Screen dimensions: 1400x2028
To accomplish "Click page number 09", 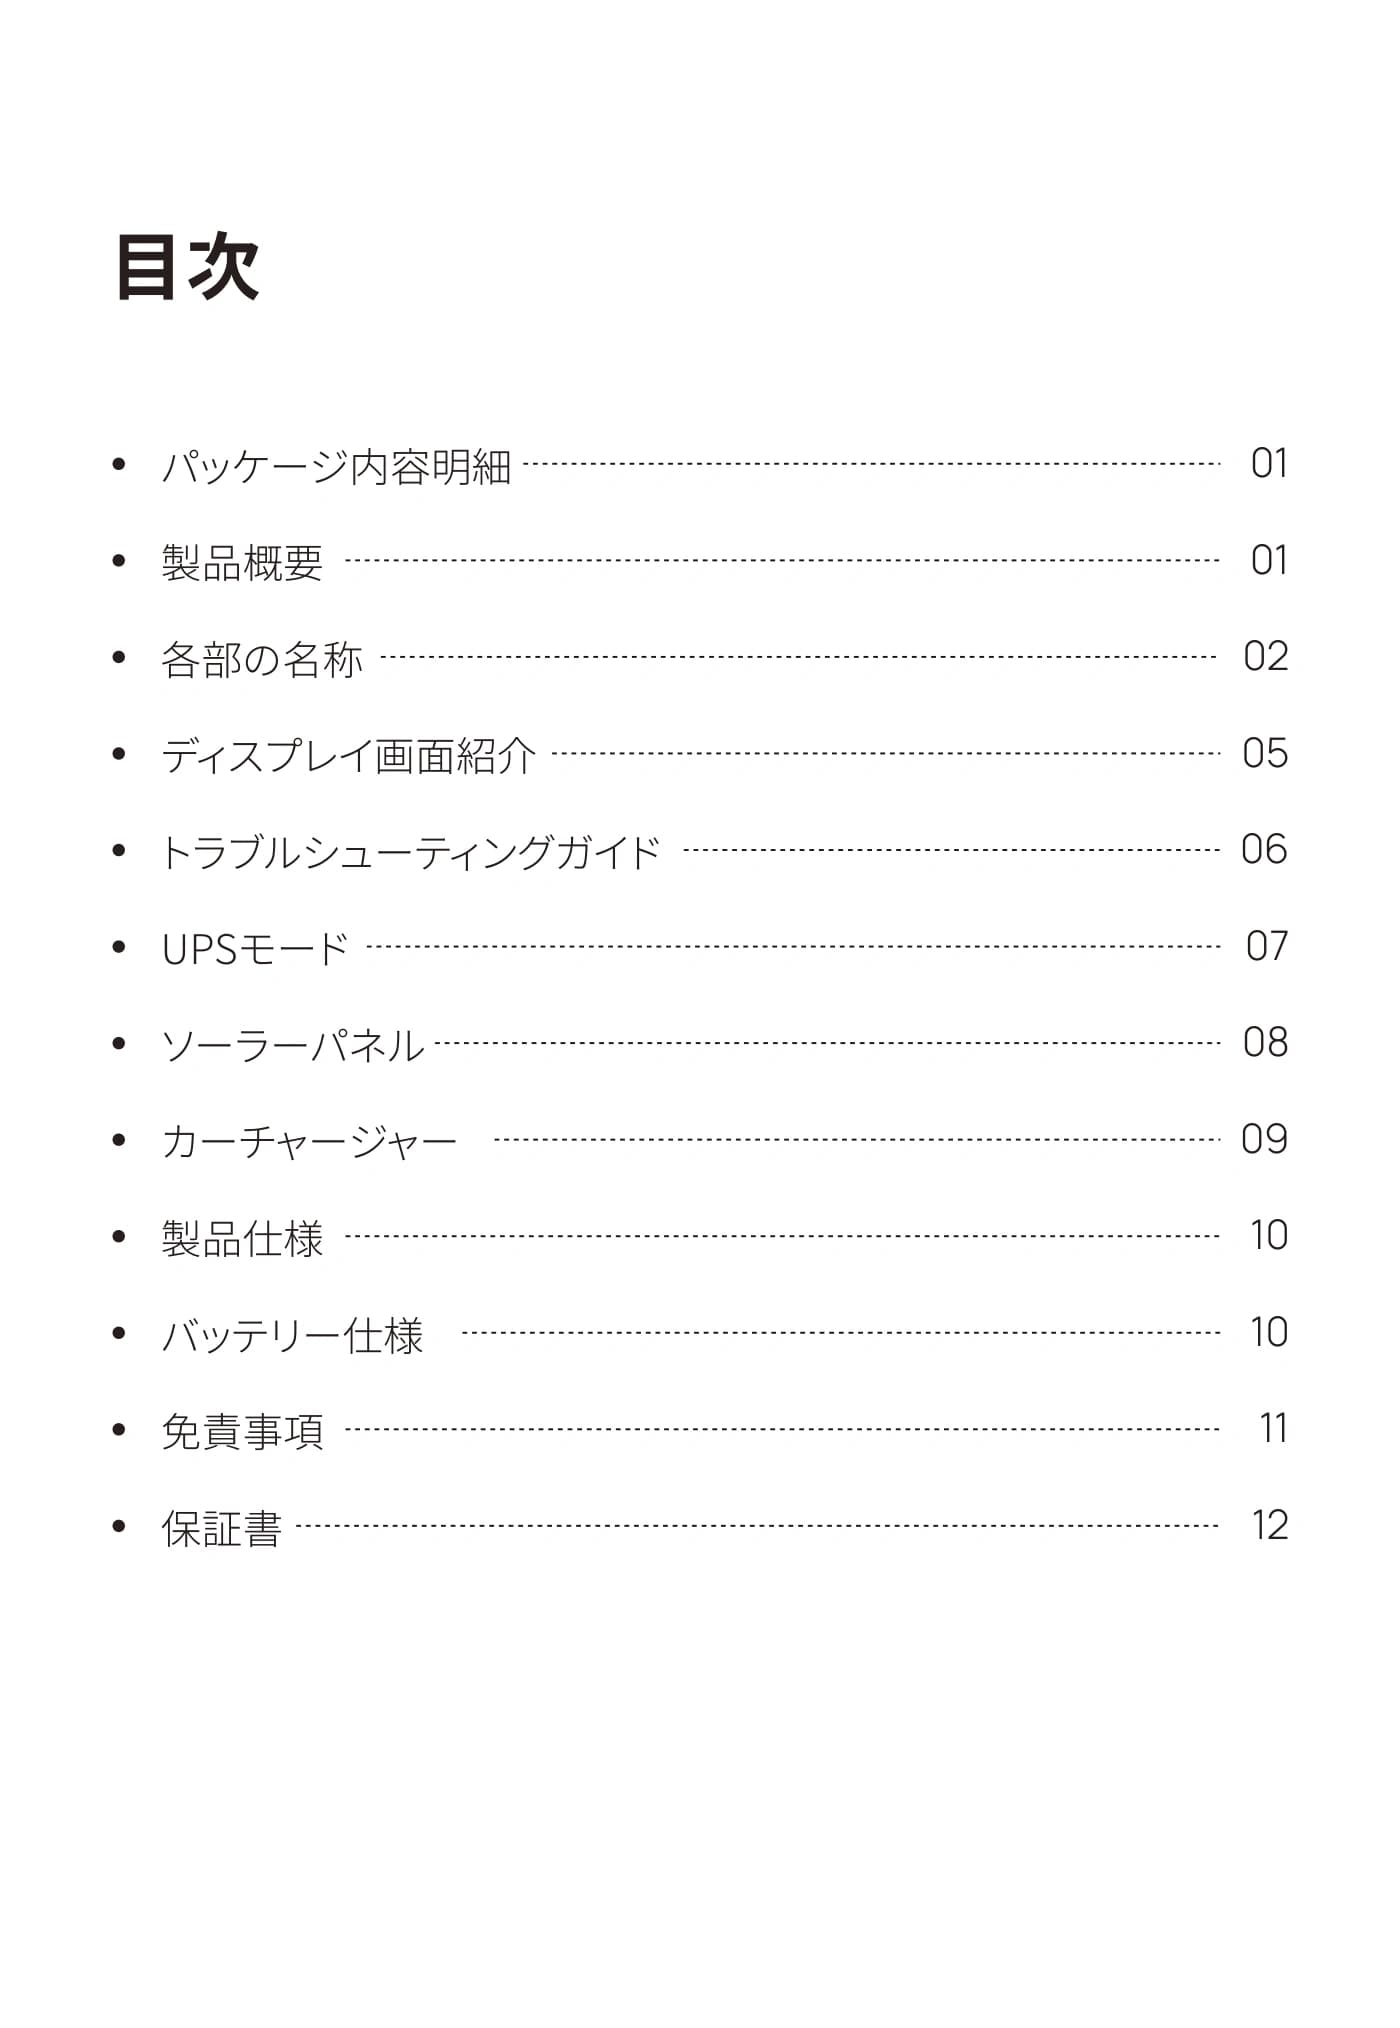I will (x=1264, y=1139).
